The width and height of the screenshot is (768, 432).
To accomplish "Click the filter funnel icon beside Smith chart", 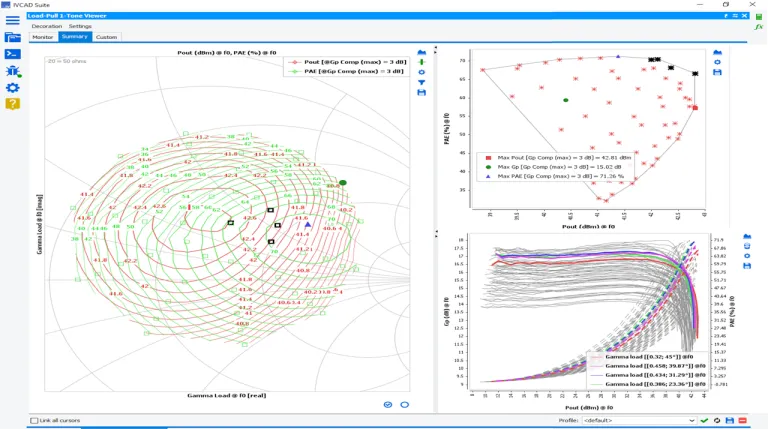I will pos(421,82).
